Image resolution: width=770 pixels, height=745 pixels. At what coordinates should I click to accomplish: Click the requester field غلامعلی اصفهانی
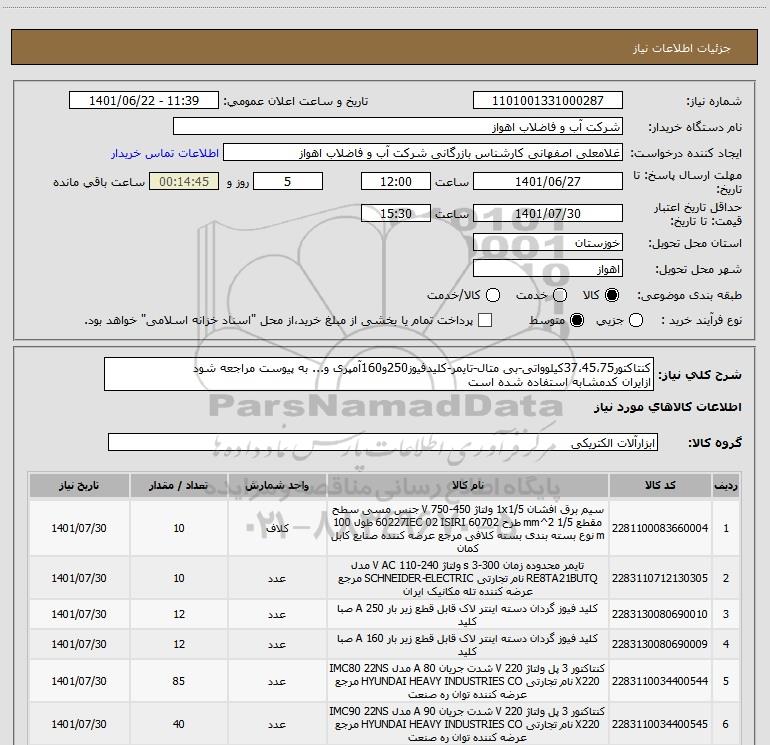click(x=423, y=153)
